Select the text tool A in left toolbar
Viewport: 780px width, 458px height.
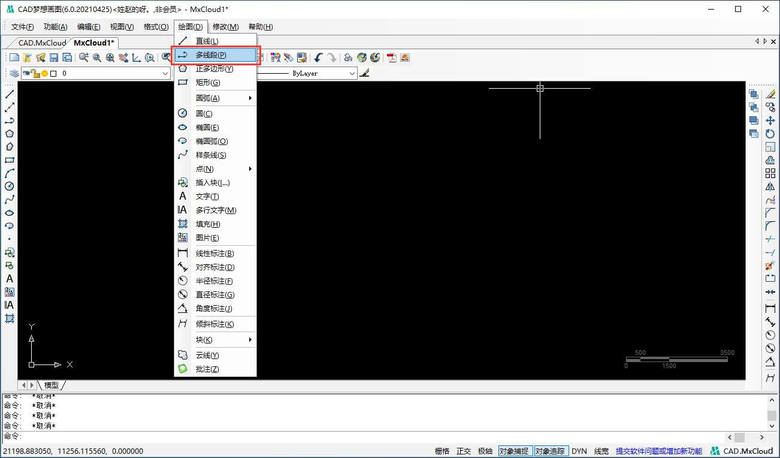[10, 278]
